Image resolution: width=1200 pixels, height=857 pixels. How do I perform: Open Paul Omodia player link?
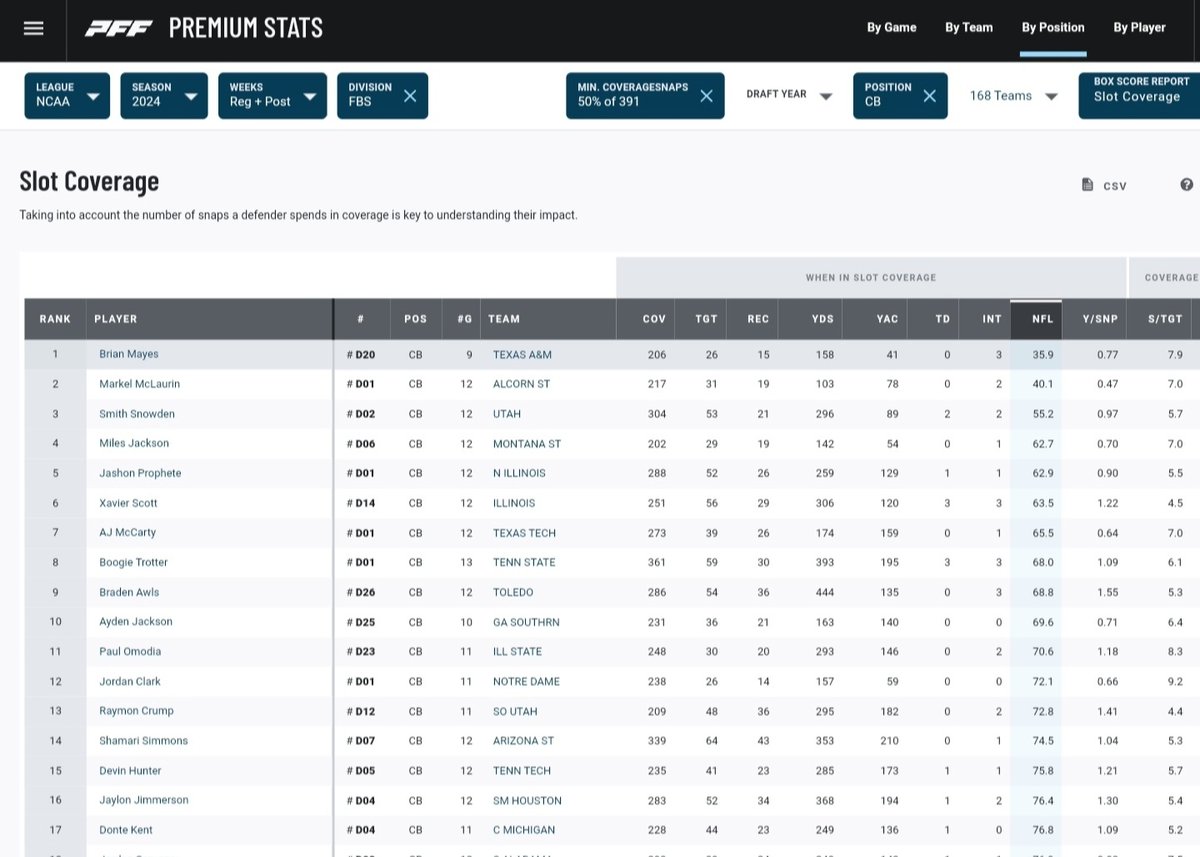130,651
